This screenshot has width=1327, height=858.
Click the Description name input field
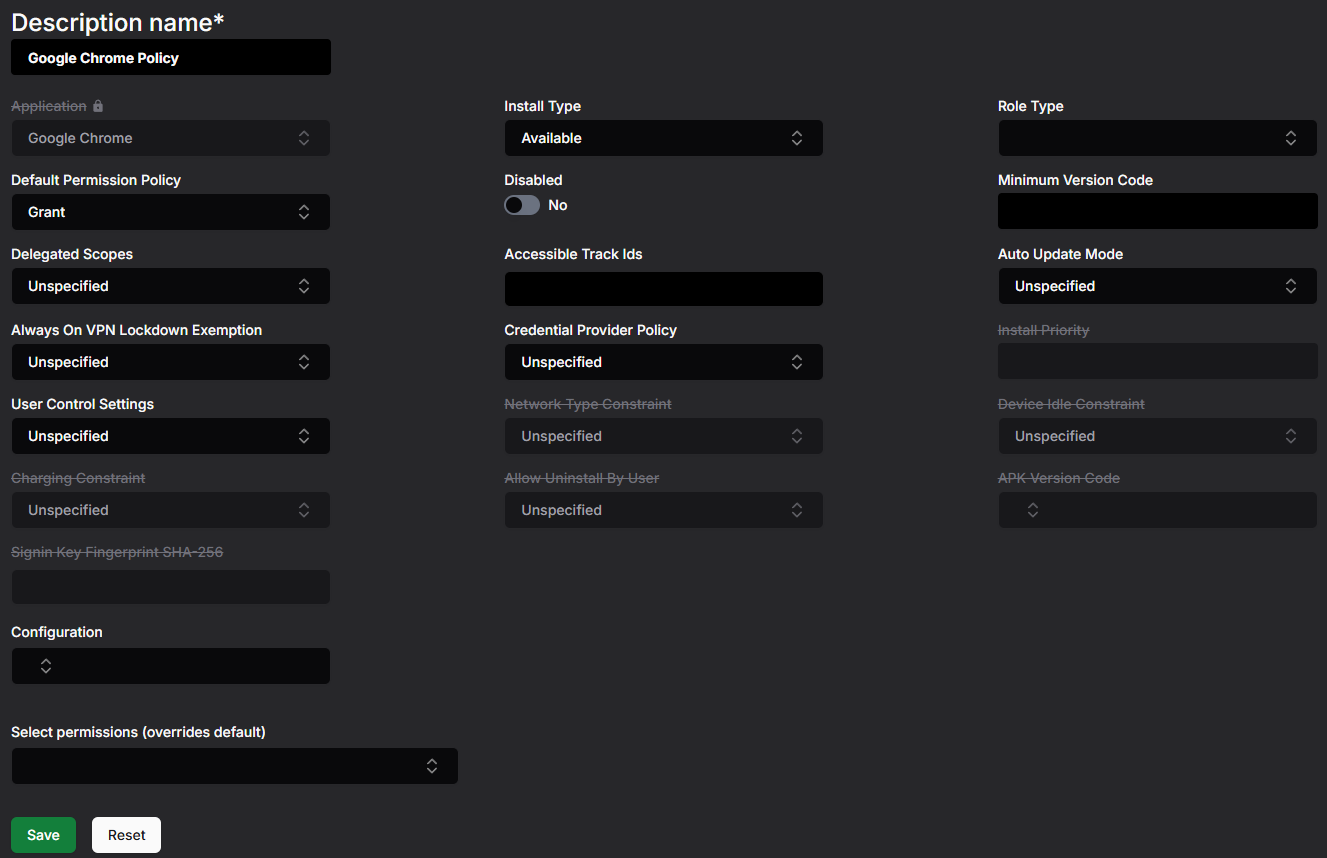pyautogui.click(x=170, y=57)
